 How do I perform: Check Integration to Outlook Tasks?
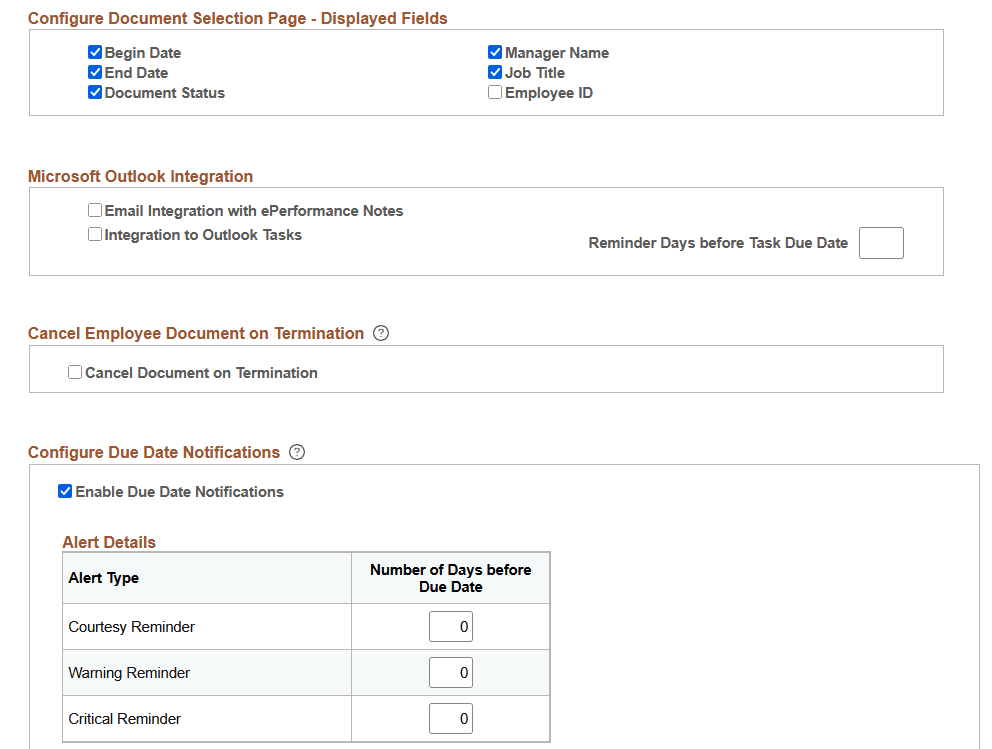95,234
